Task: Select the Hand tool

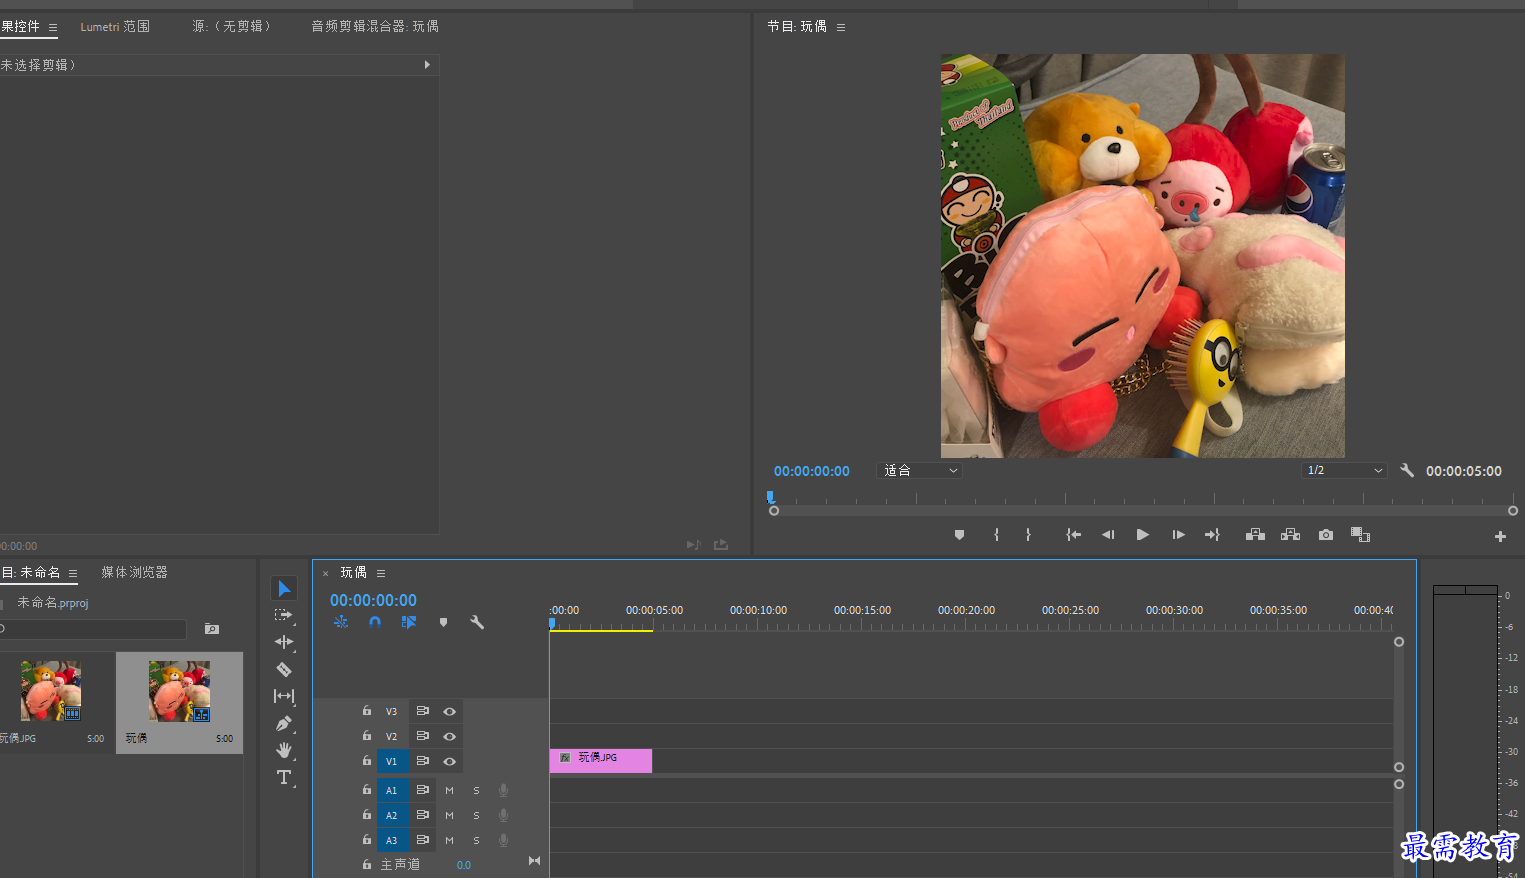Action: click(x=284, y=750)
